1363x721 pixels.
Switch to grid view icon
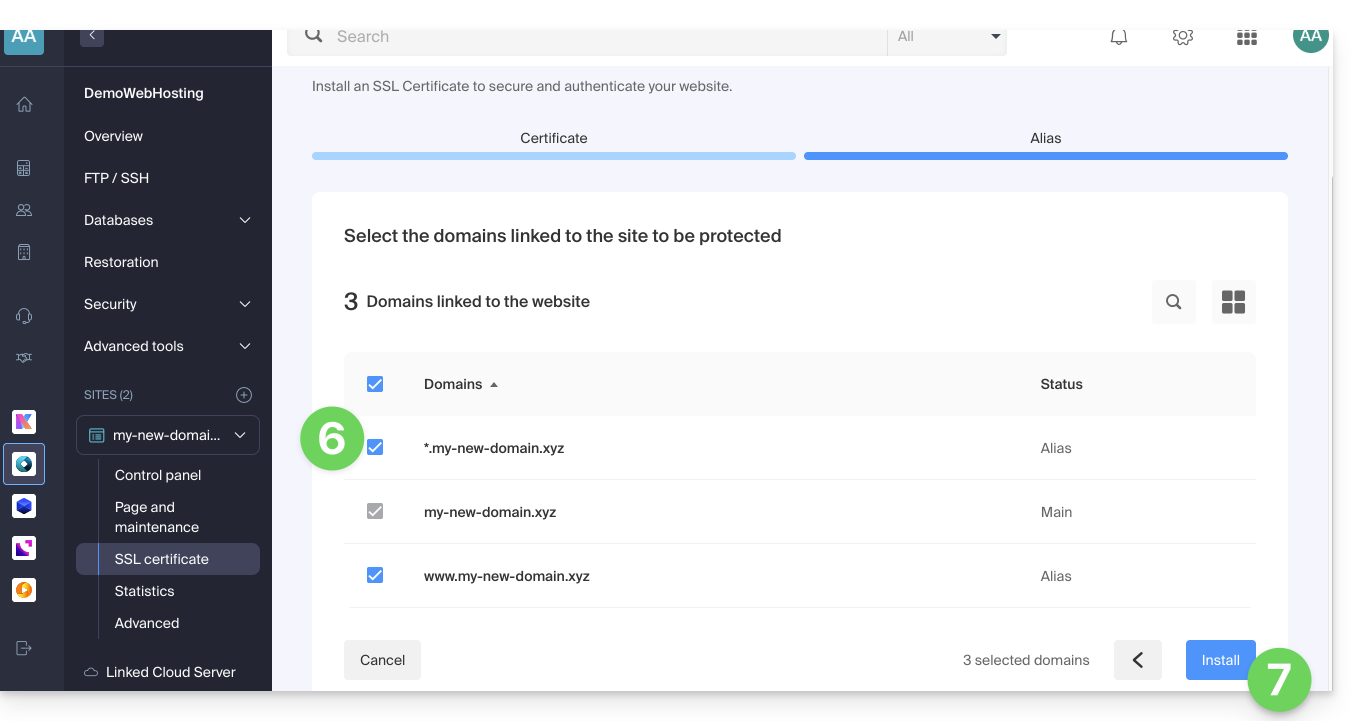point(1233,302)
